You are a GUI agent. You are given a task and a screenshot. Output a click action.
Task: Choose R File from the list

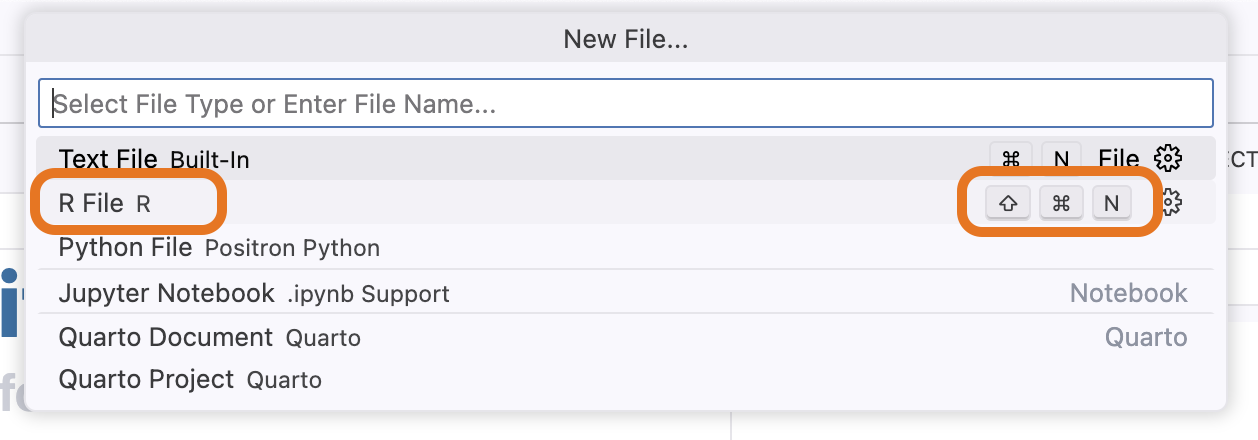(626, 203)
